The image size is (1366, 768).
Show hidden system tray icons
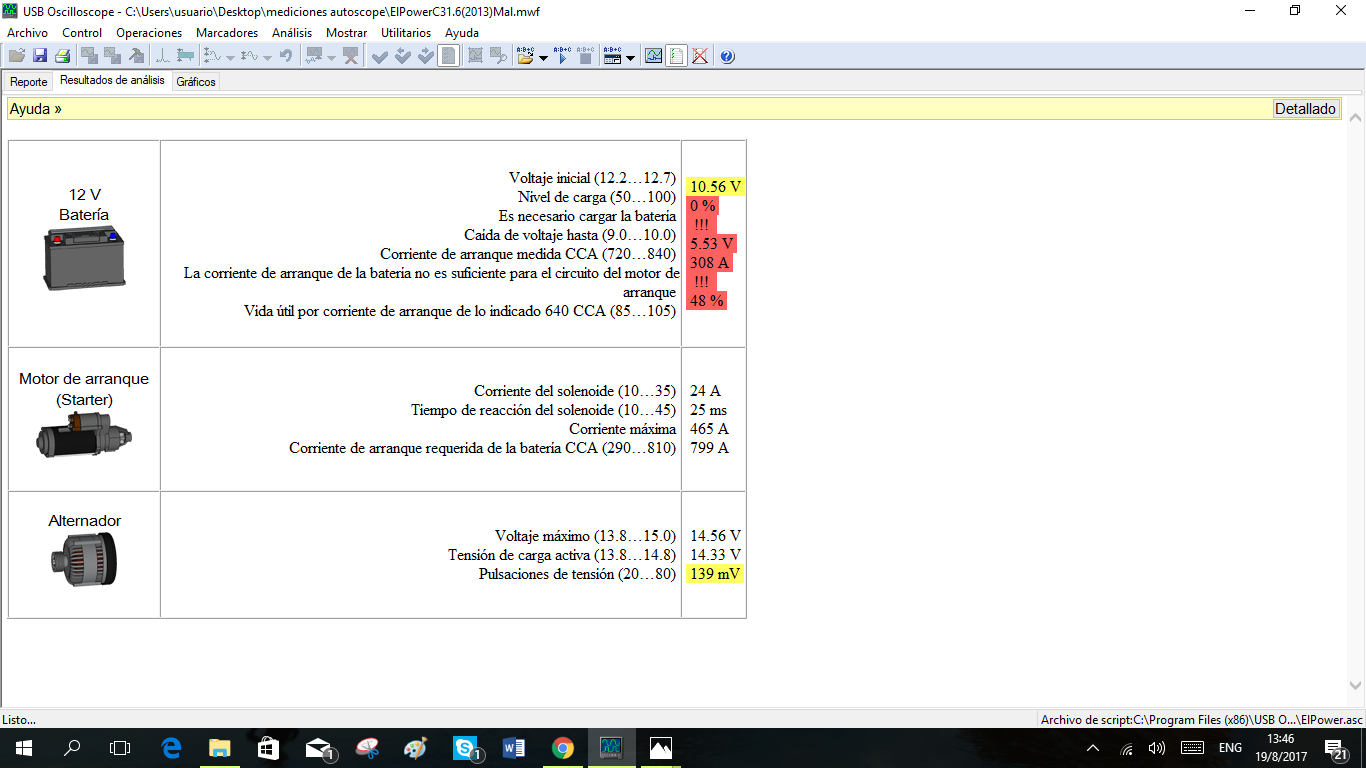point(1093,748)
